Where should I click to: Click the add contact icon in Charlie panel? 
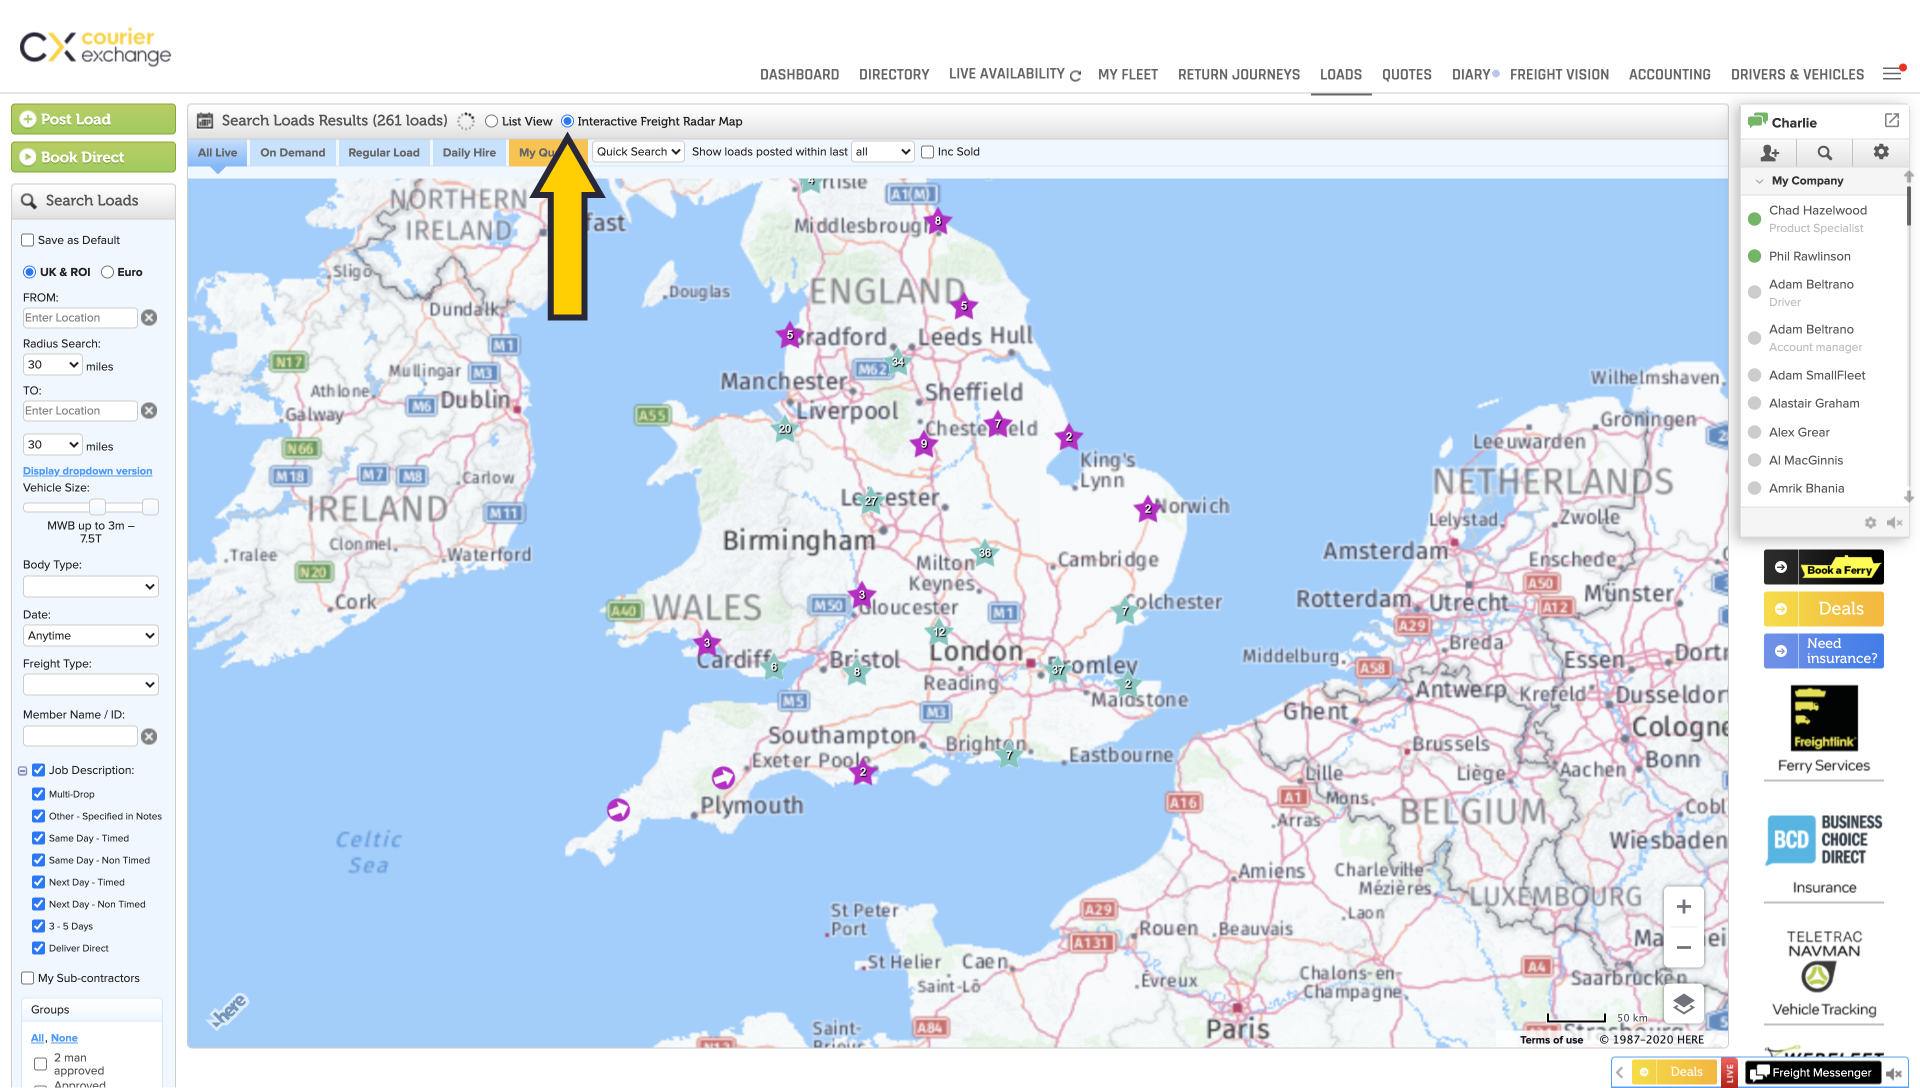tap(1770, 153)
